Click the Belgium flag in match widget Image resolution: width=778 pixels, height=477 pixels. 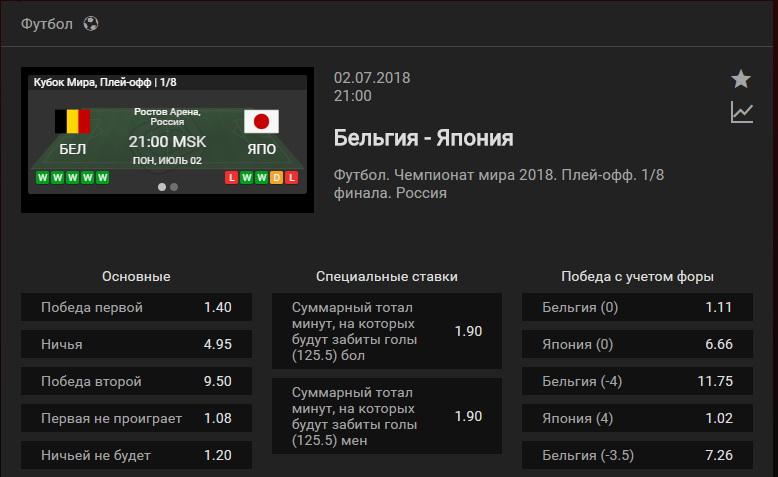click(x=72, y=121)
